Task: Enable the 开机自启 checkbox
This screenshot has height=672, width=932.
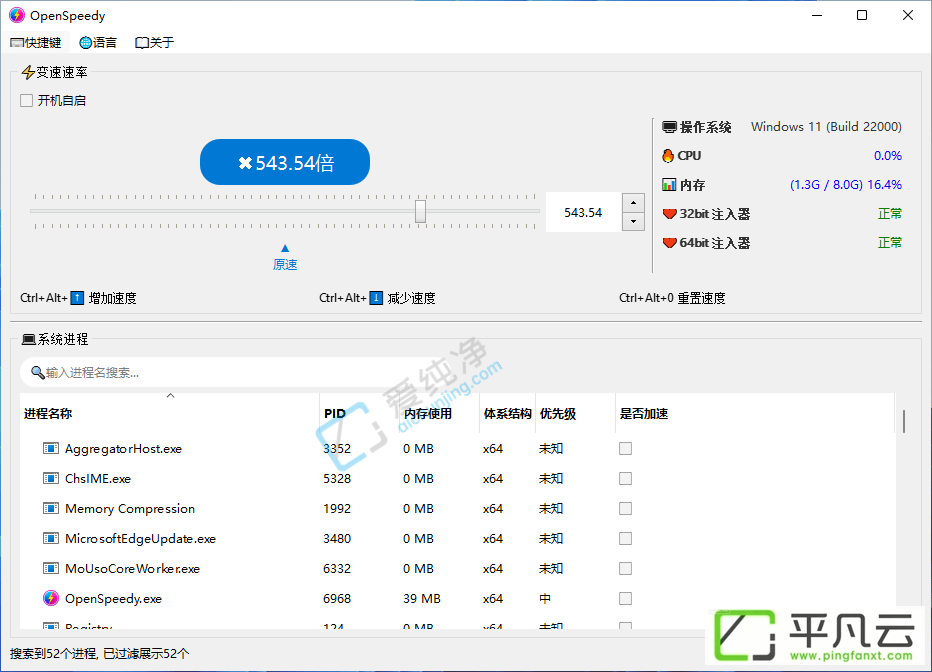Action: coord(26,100)
